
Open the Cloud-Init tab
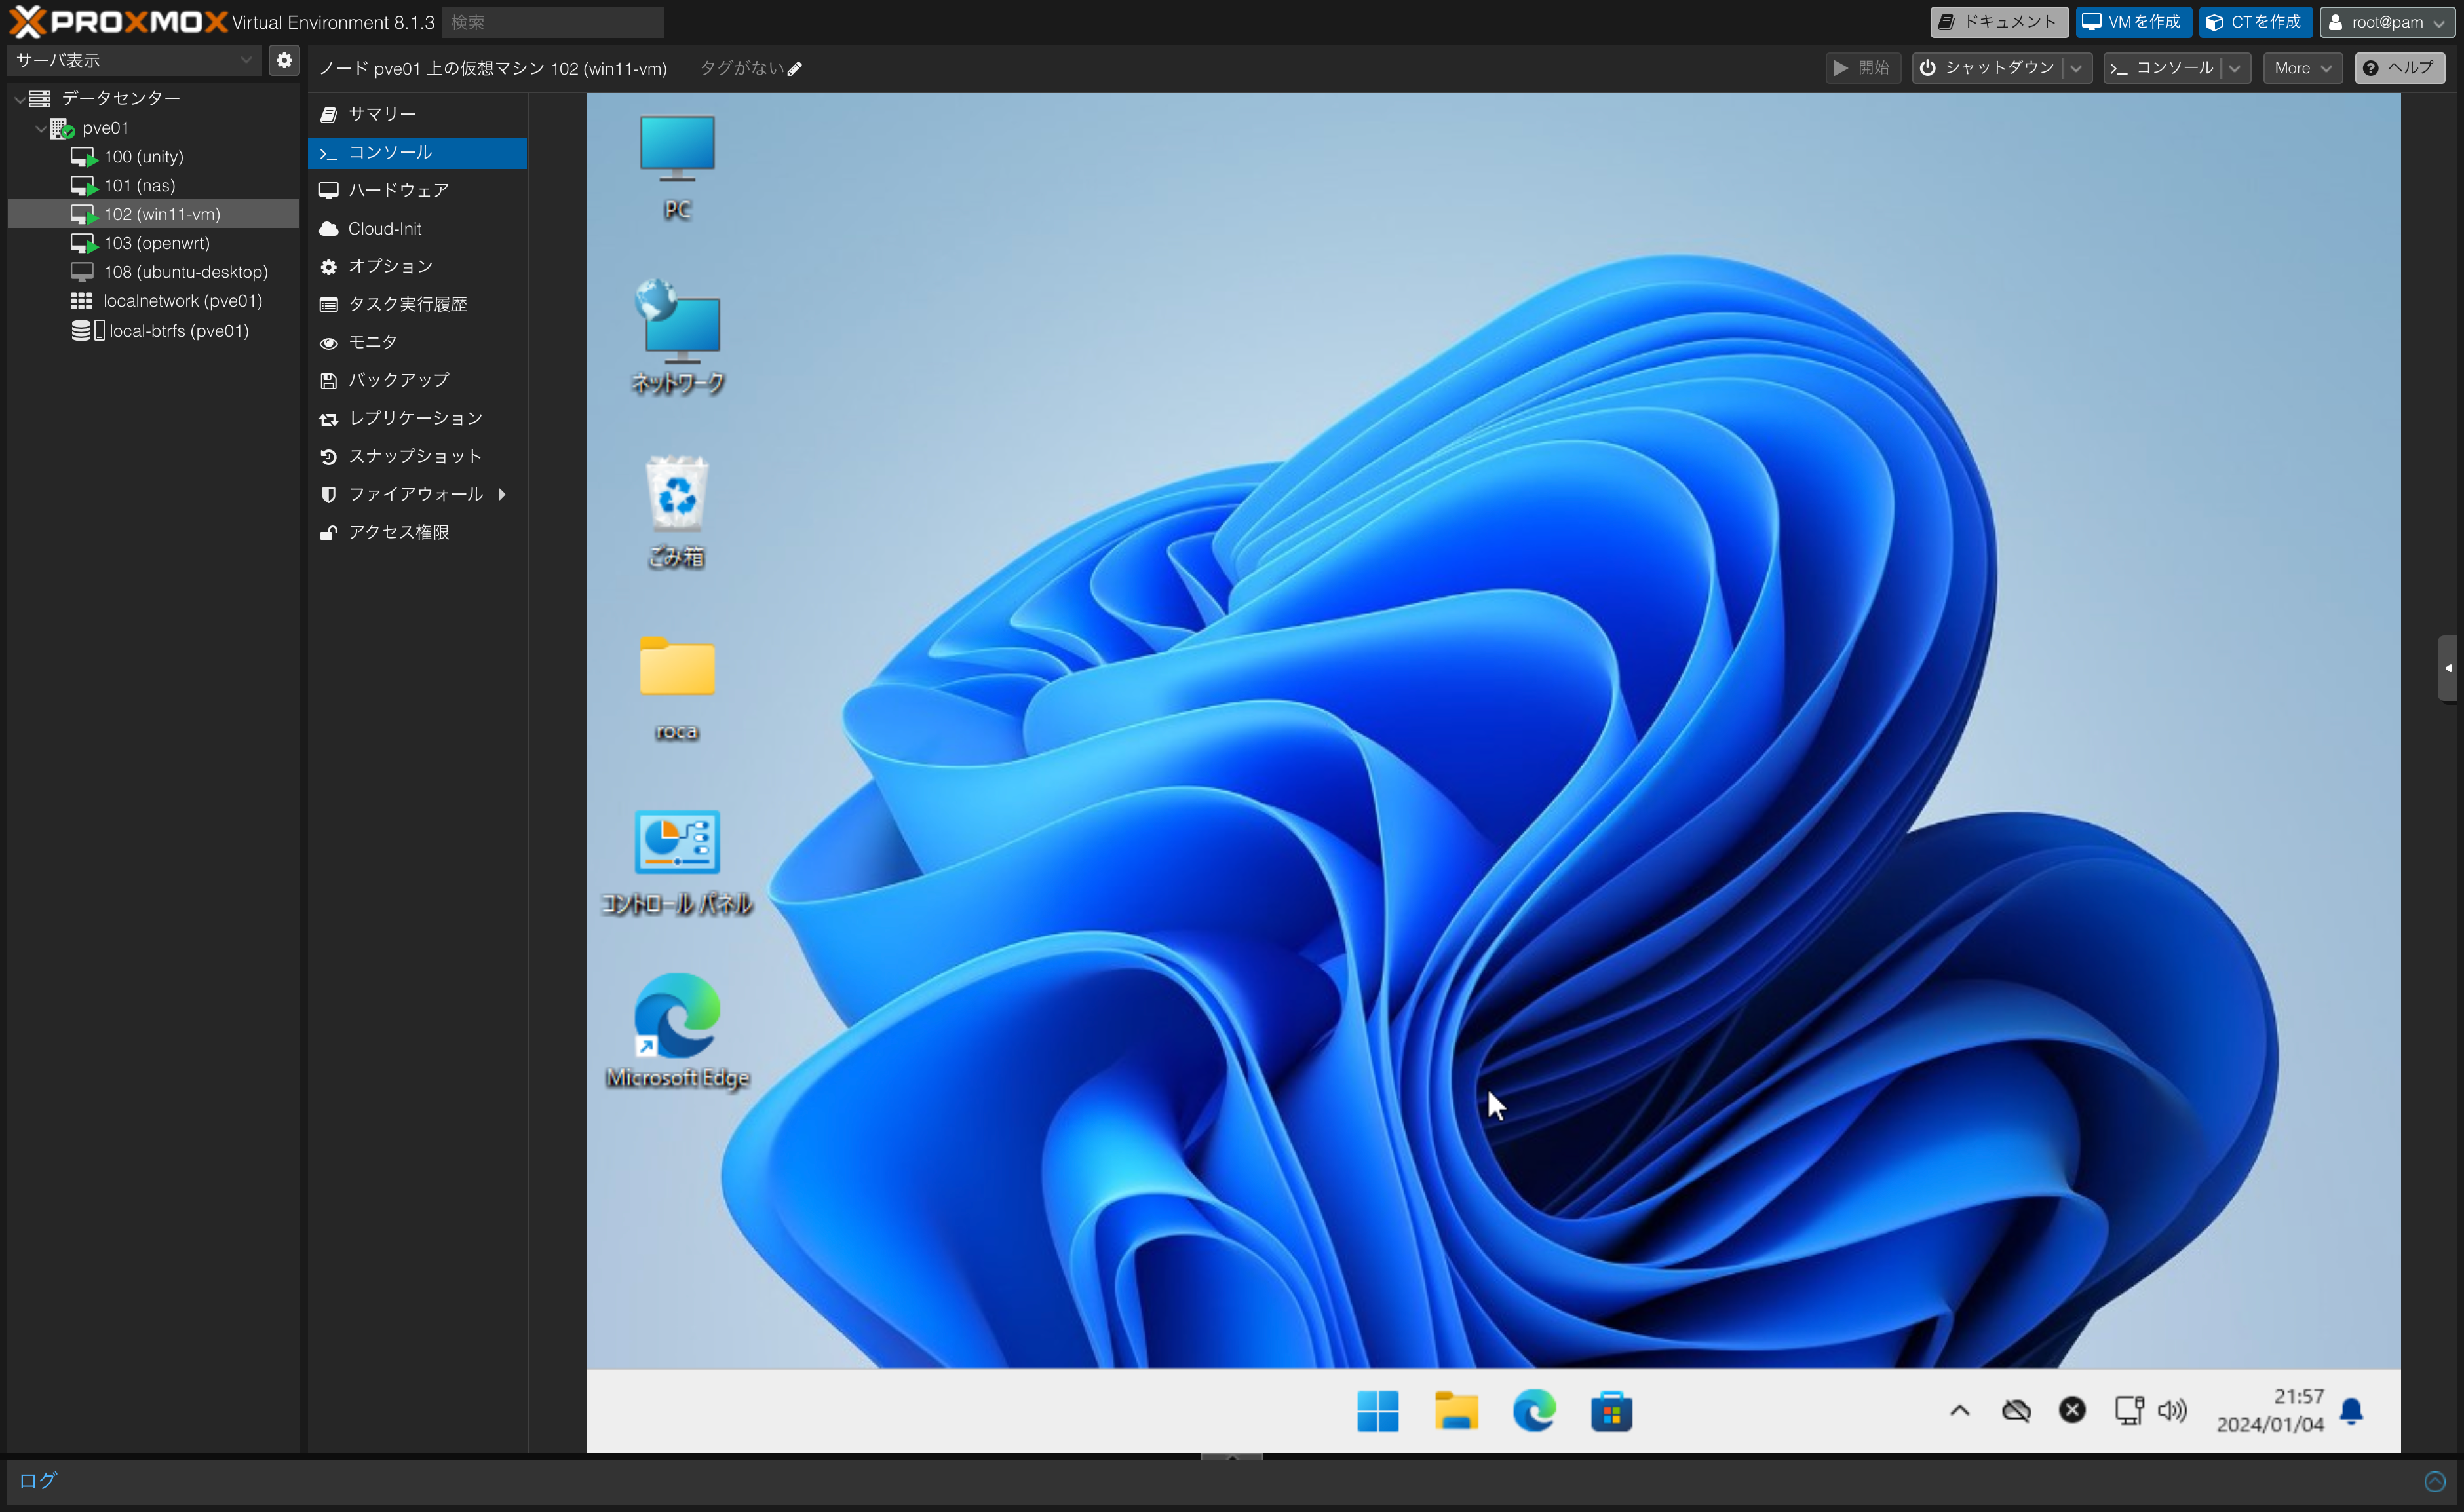click(417, 228)
